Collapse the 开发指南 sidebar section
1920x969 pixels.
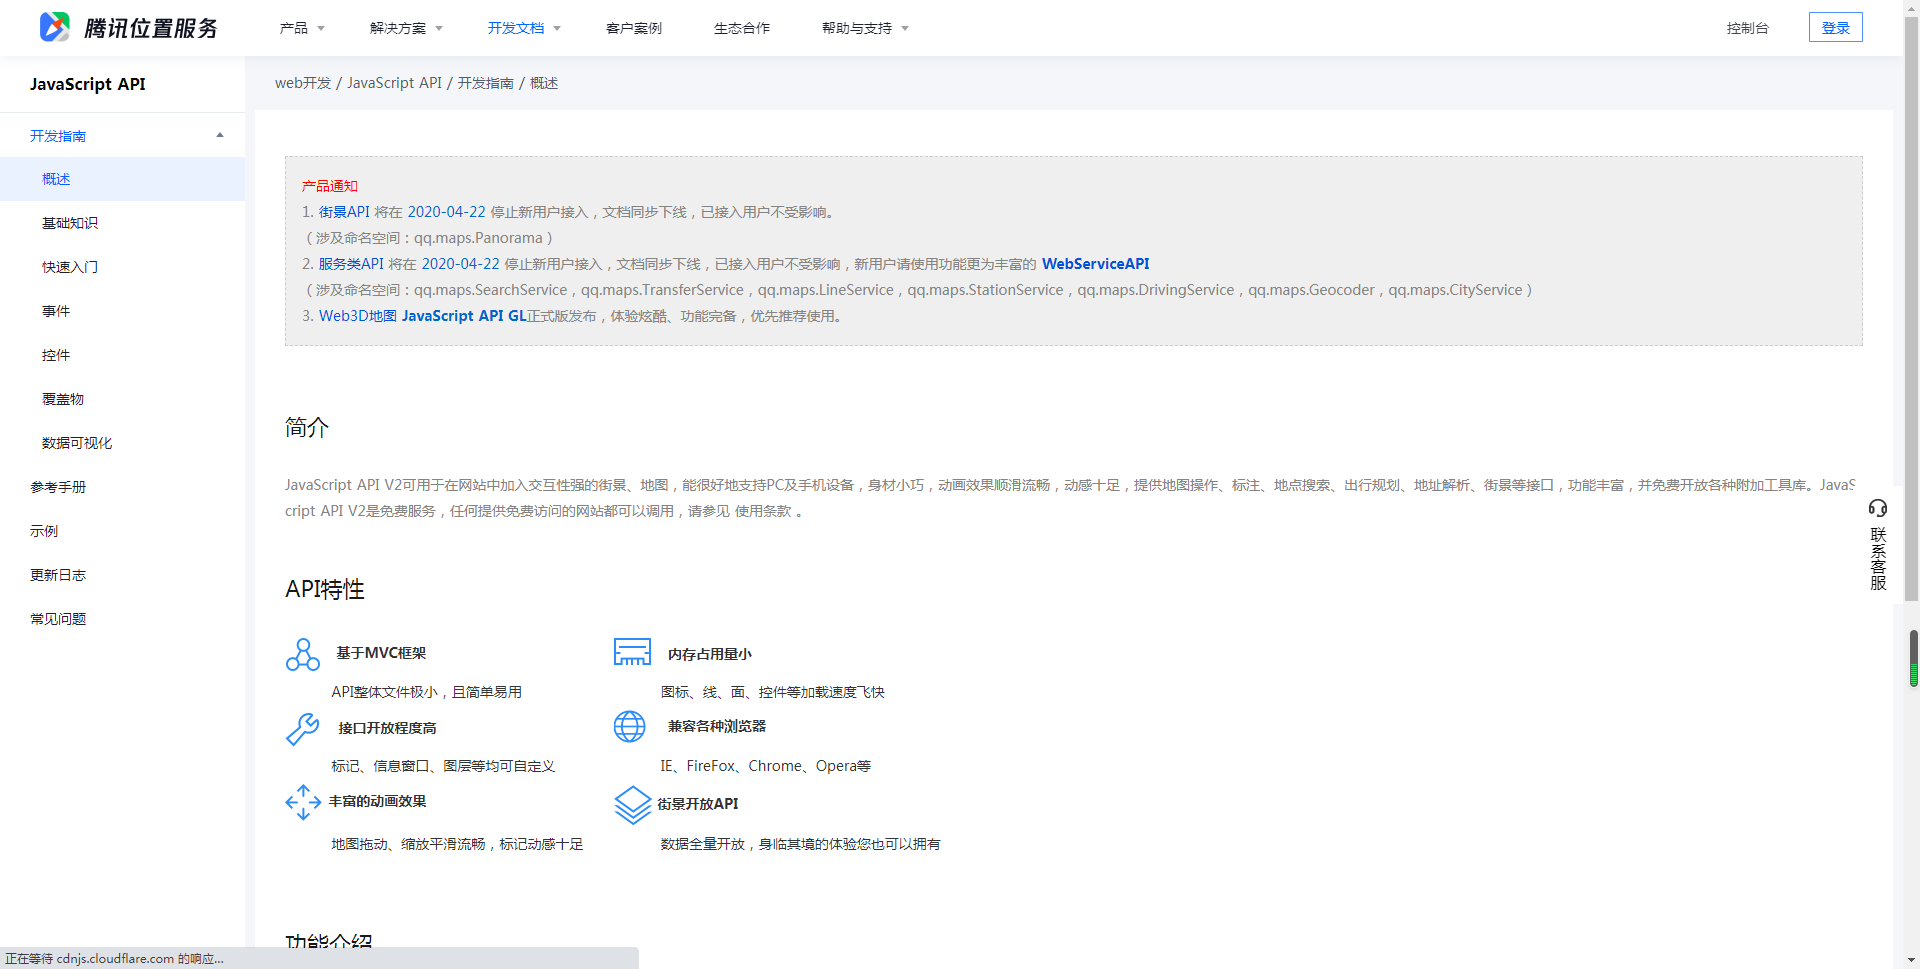click(219, 135)
